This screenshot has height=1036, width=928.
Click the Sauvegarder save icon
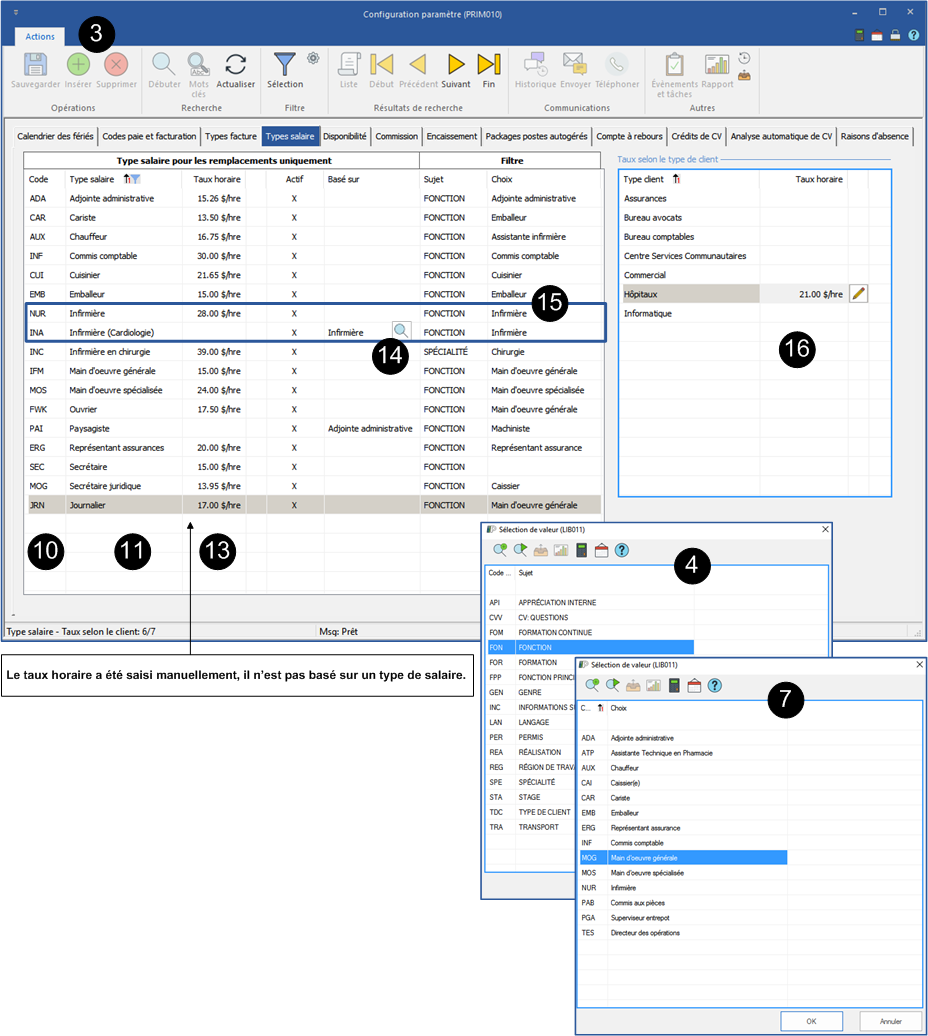(35, 65)
